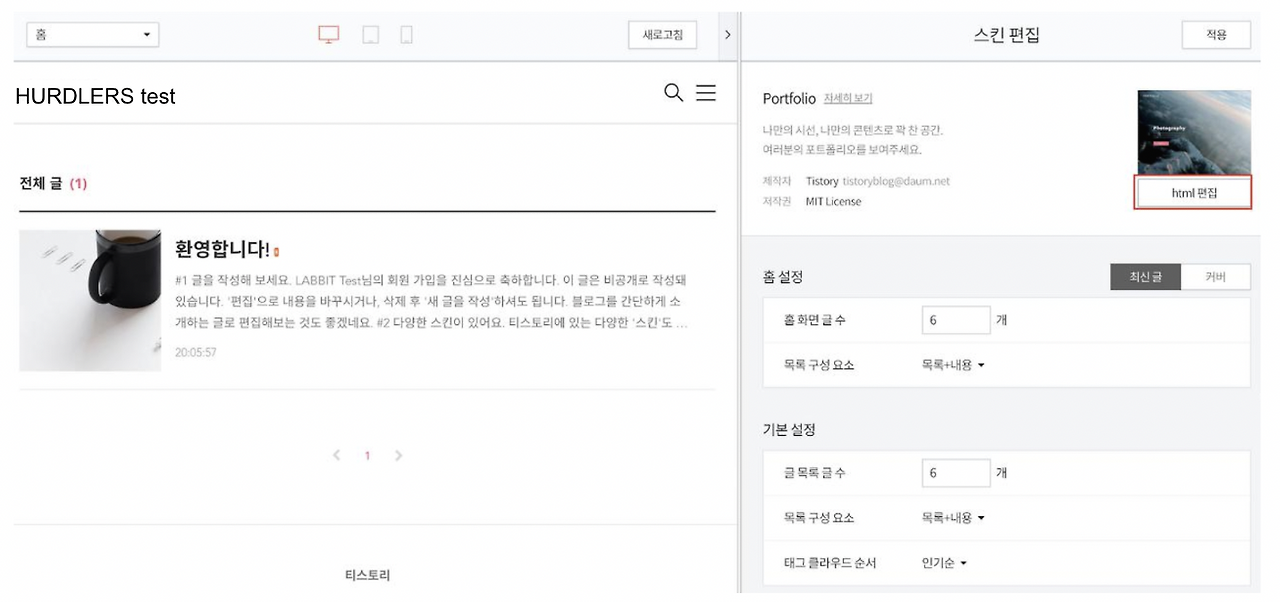Select page 1 in pagination
This screenshot has height=602, width=1280.
[x=367, y=455]
